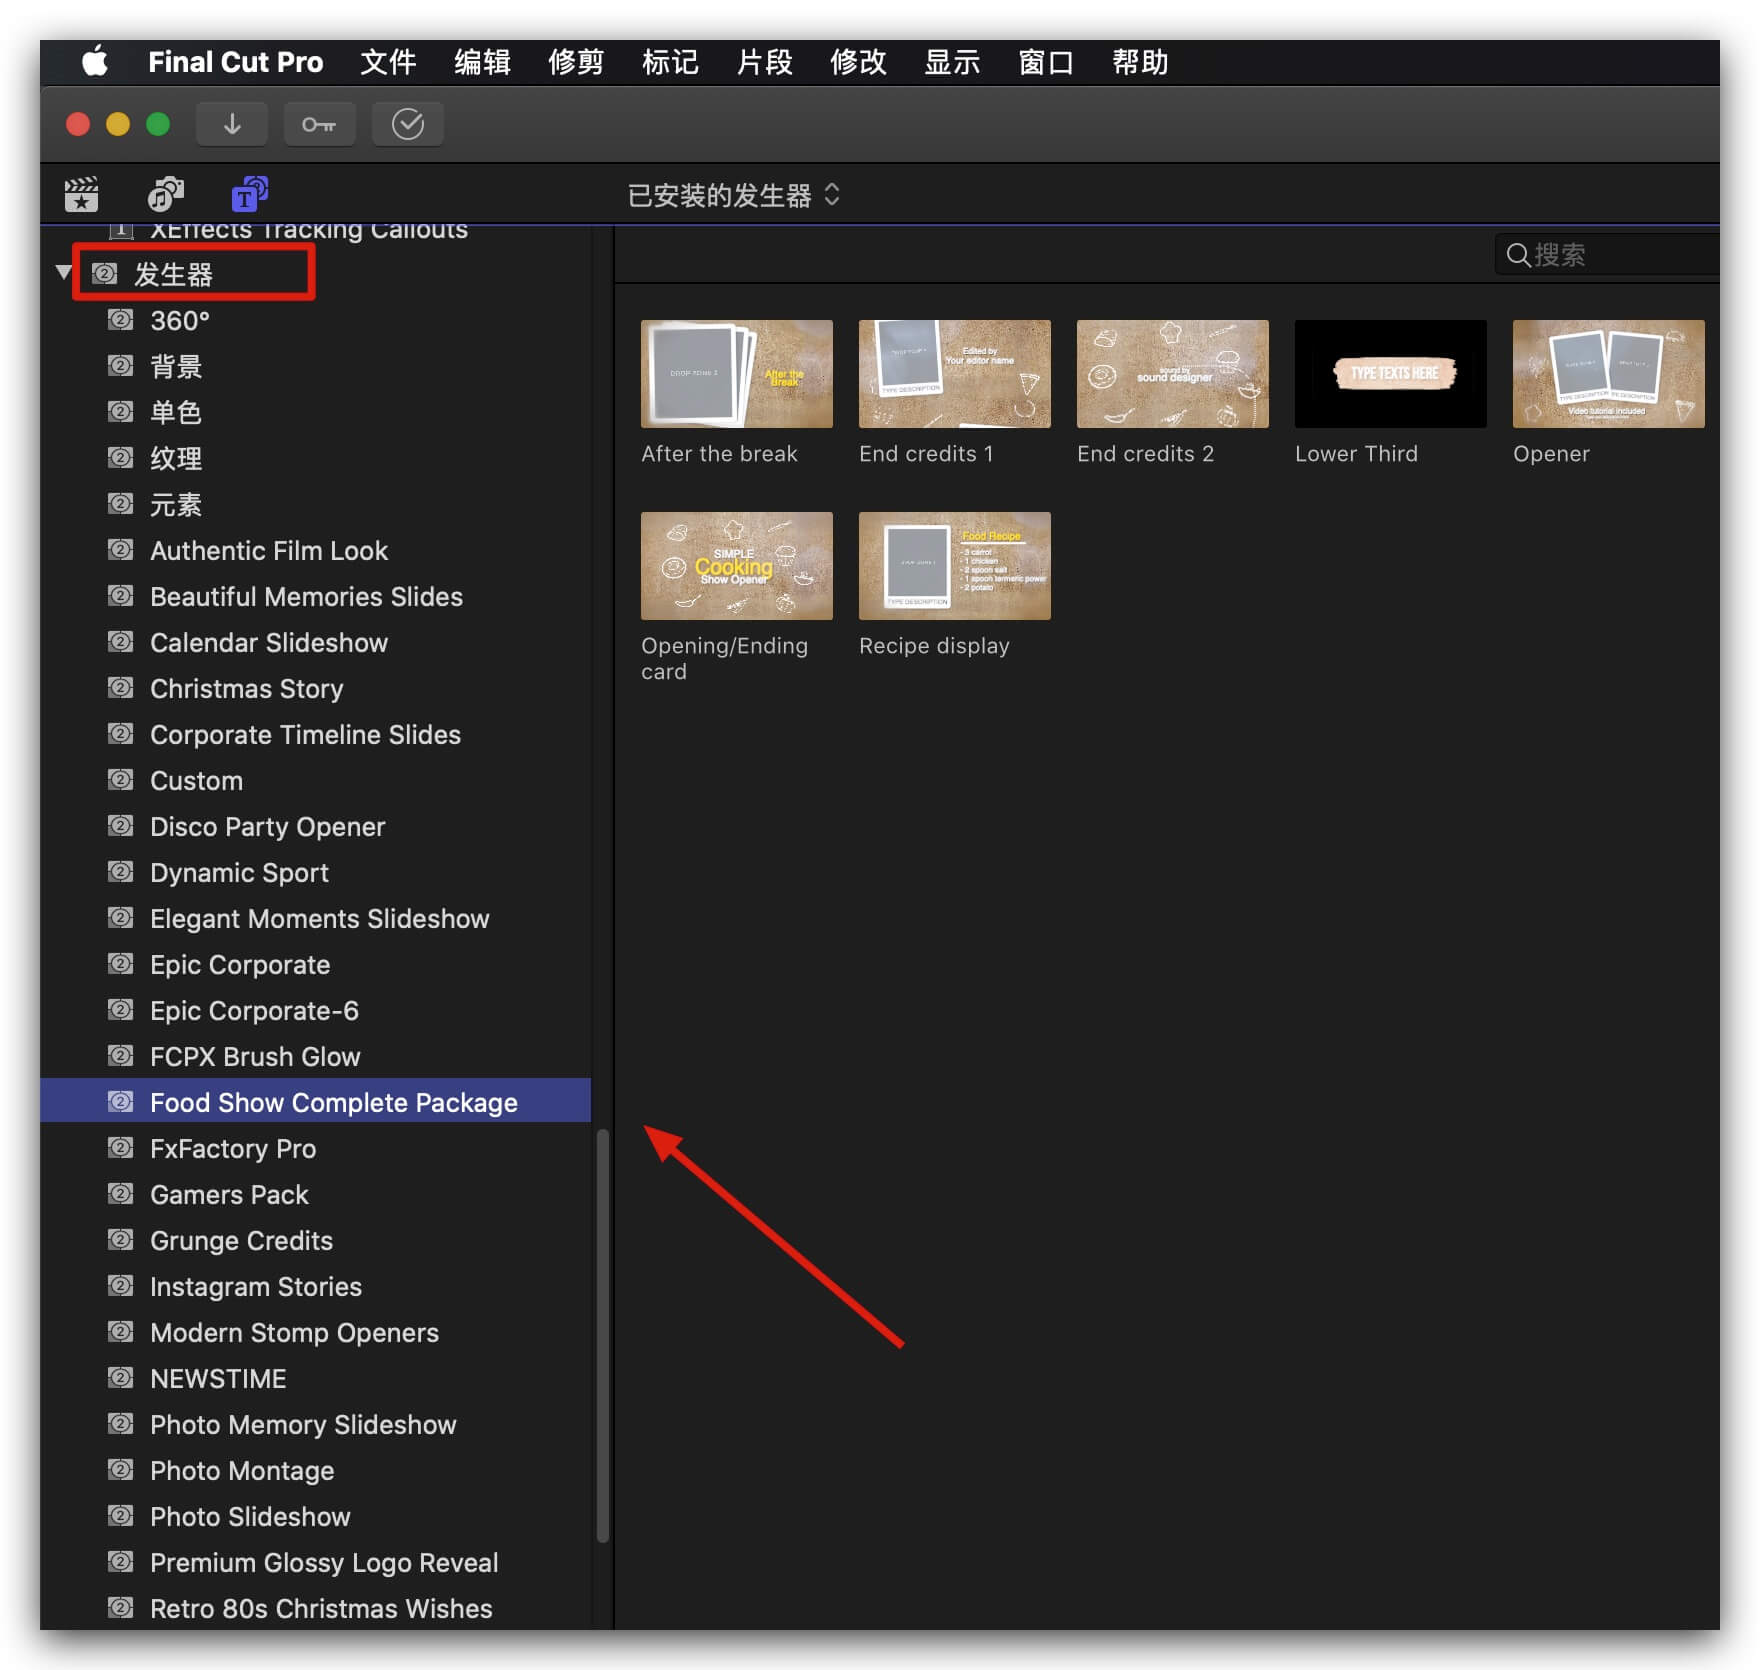Select the Epic Corporate category
This screenshot has height=1670, width=1760.
point(315,964)
